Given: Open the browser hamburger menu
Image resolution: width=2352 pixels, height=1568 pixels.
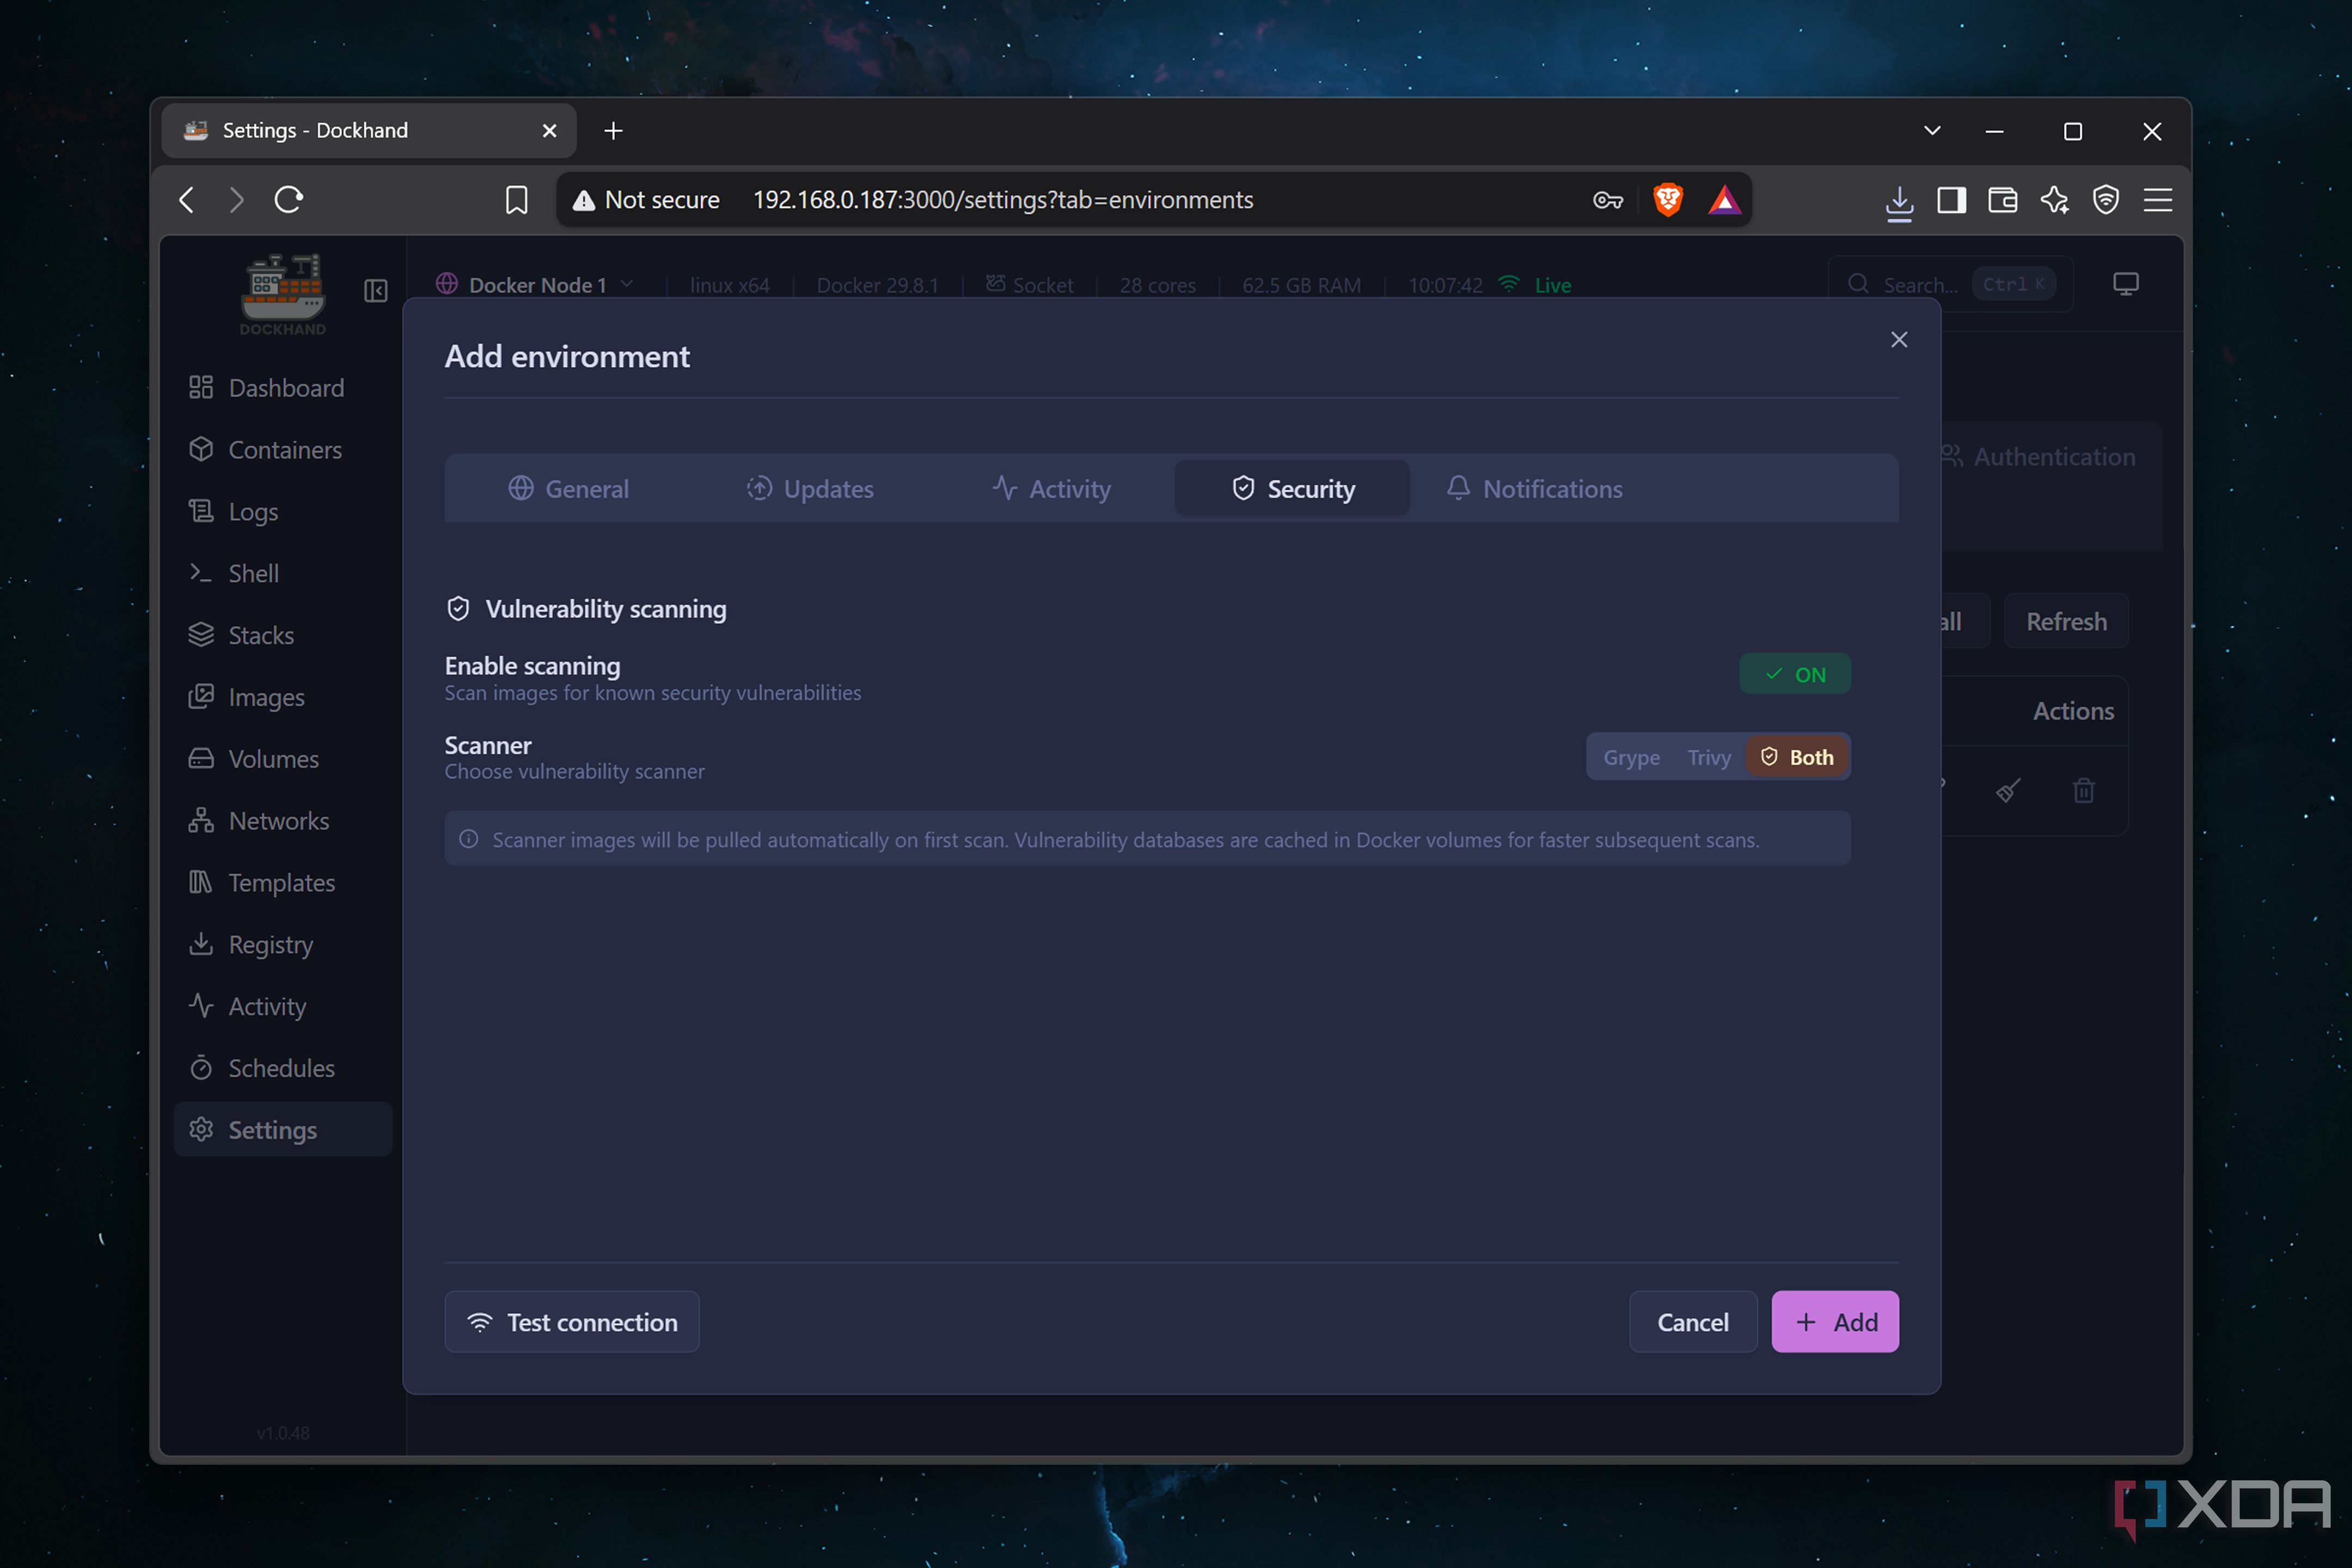Looking at the screenshot, I should 2158,200.
